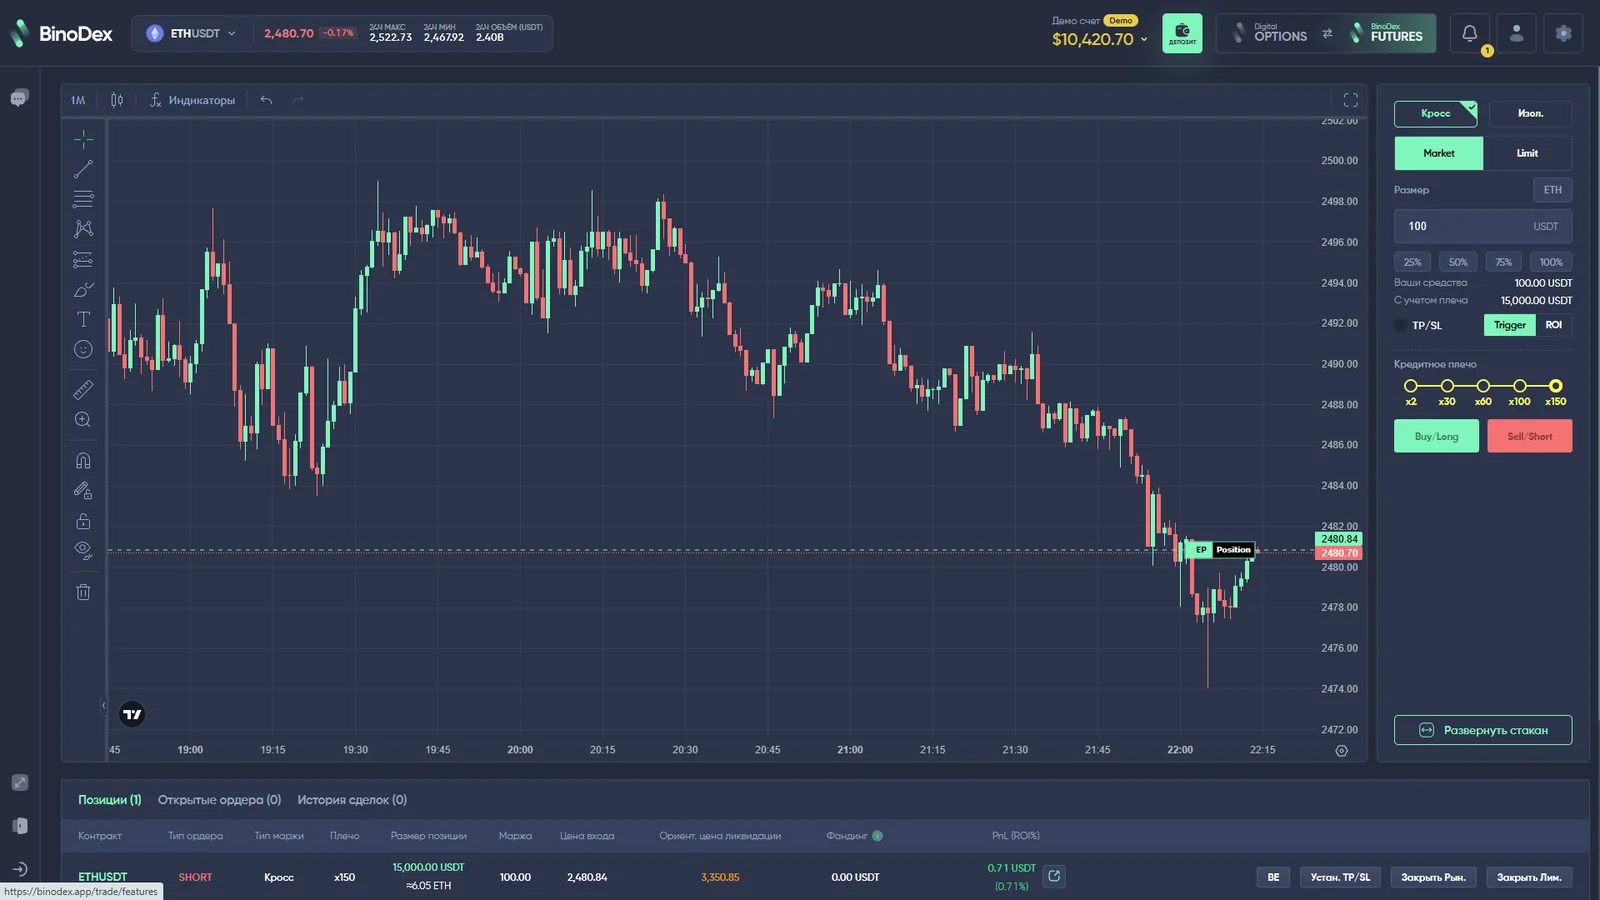Set leverage slider to x60

click(x=1483, y=386)
